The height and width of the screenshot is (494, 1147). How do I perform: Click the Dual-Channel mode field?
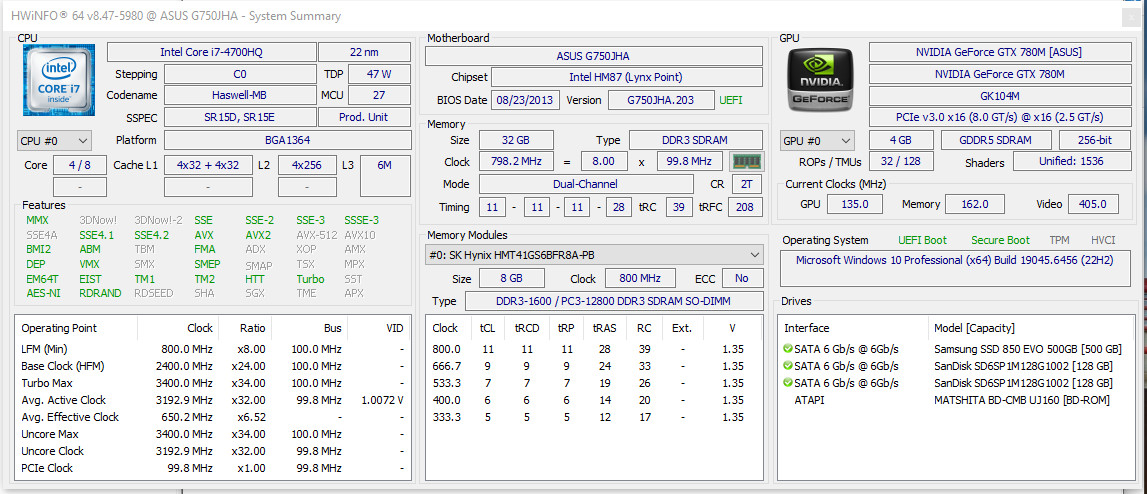pos(586,184)
